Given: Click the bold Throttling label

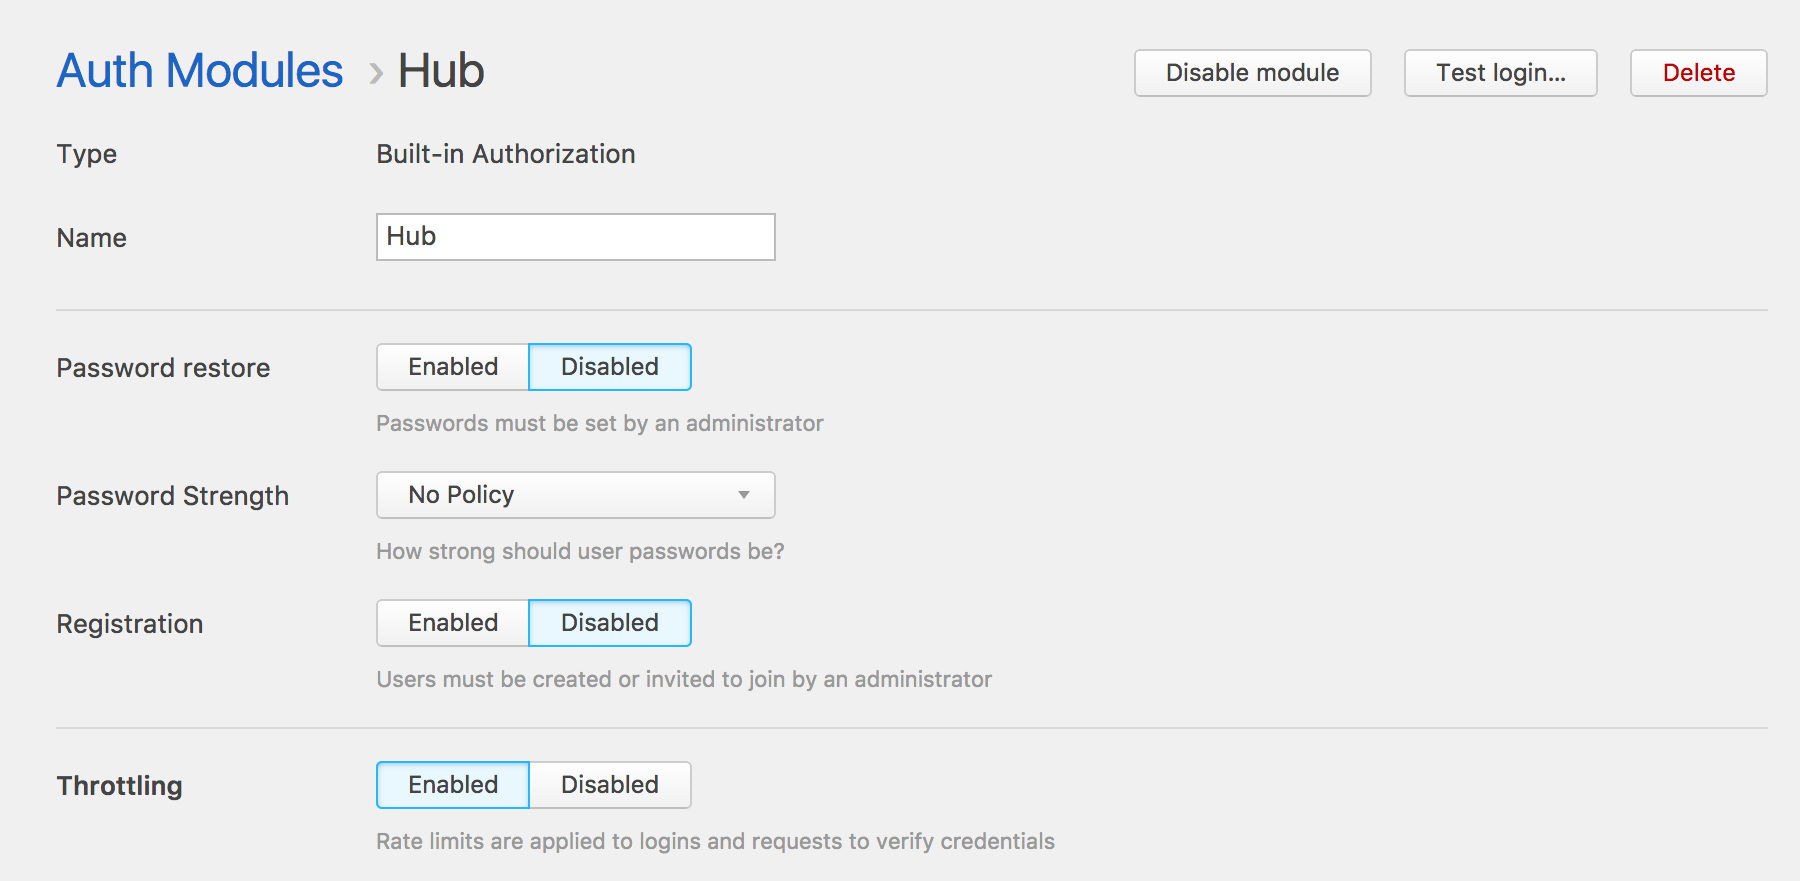Looking at the screenshot, I should [119, 786].
